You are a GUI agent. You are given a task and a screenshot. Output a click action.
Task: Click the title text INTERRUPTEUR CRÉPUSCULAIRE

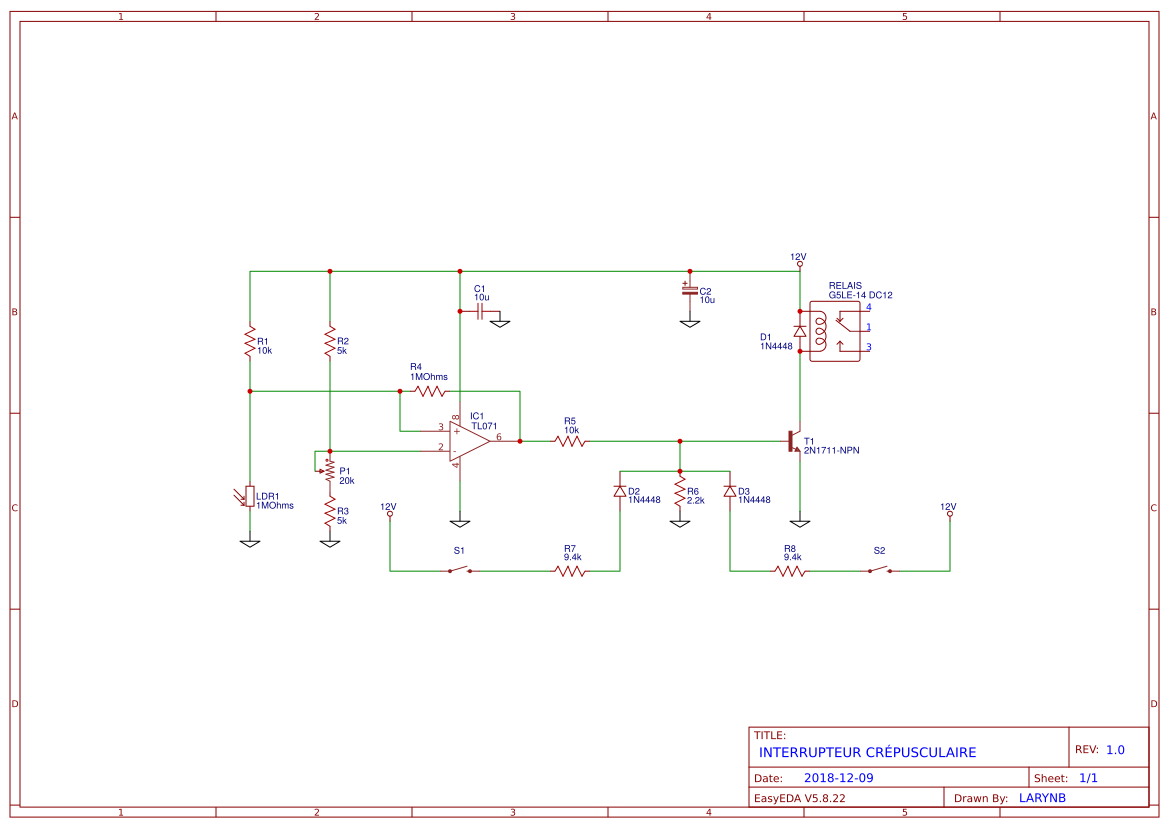point(867,752)
